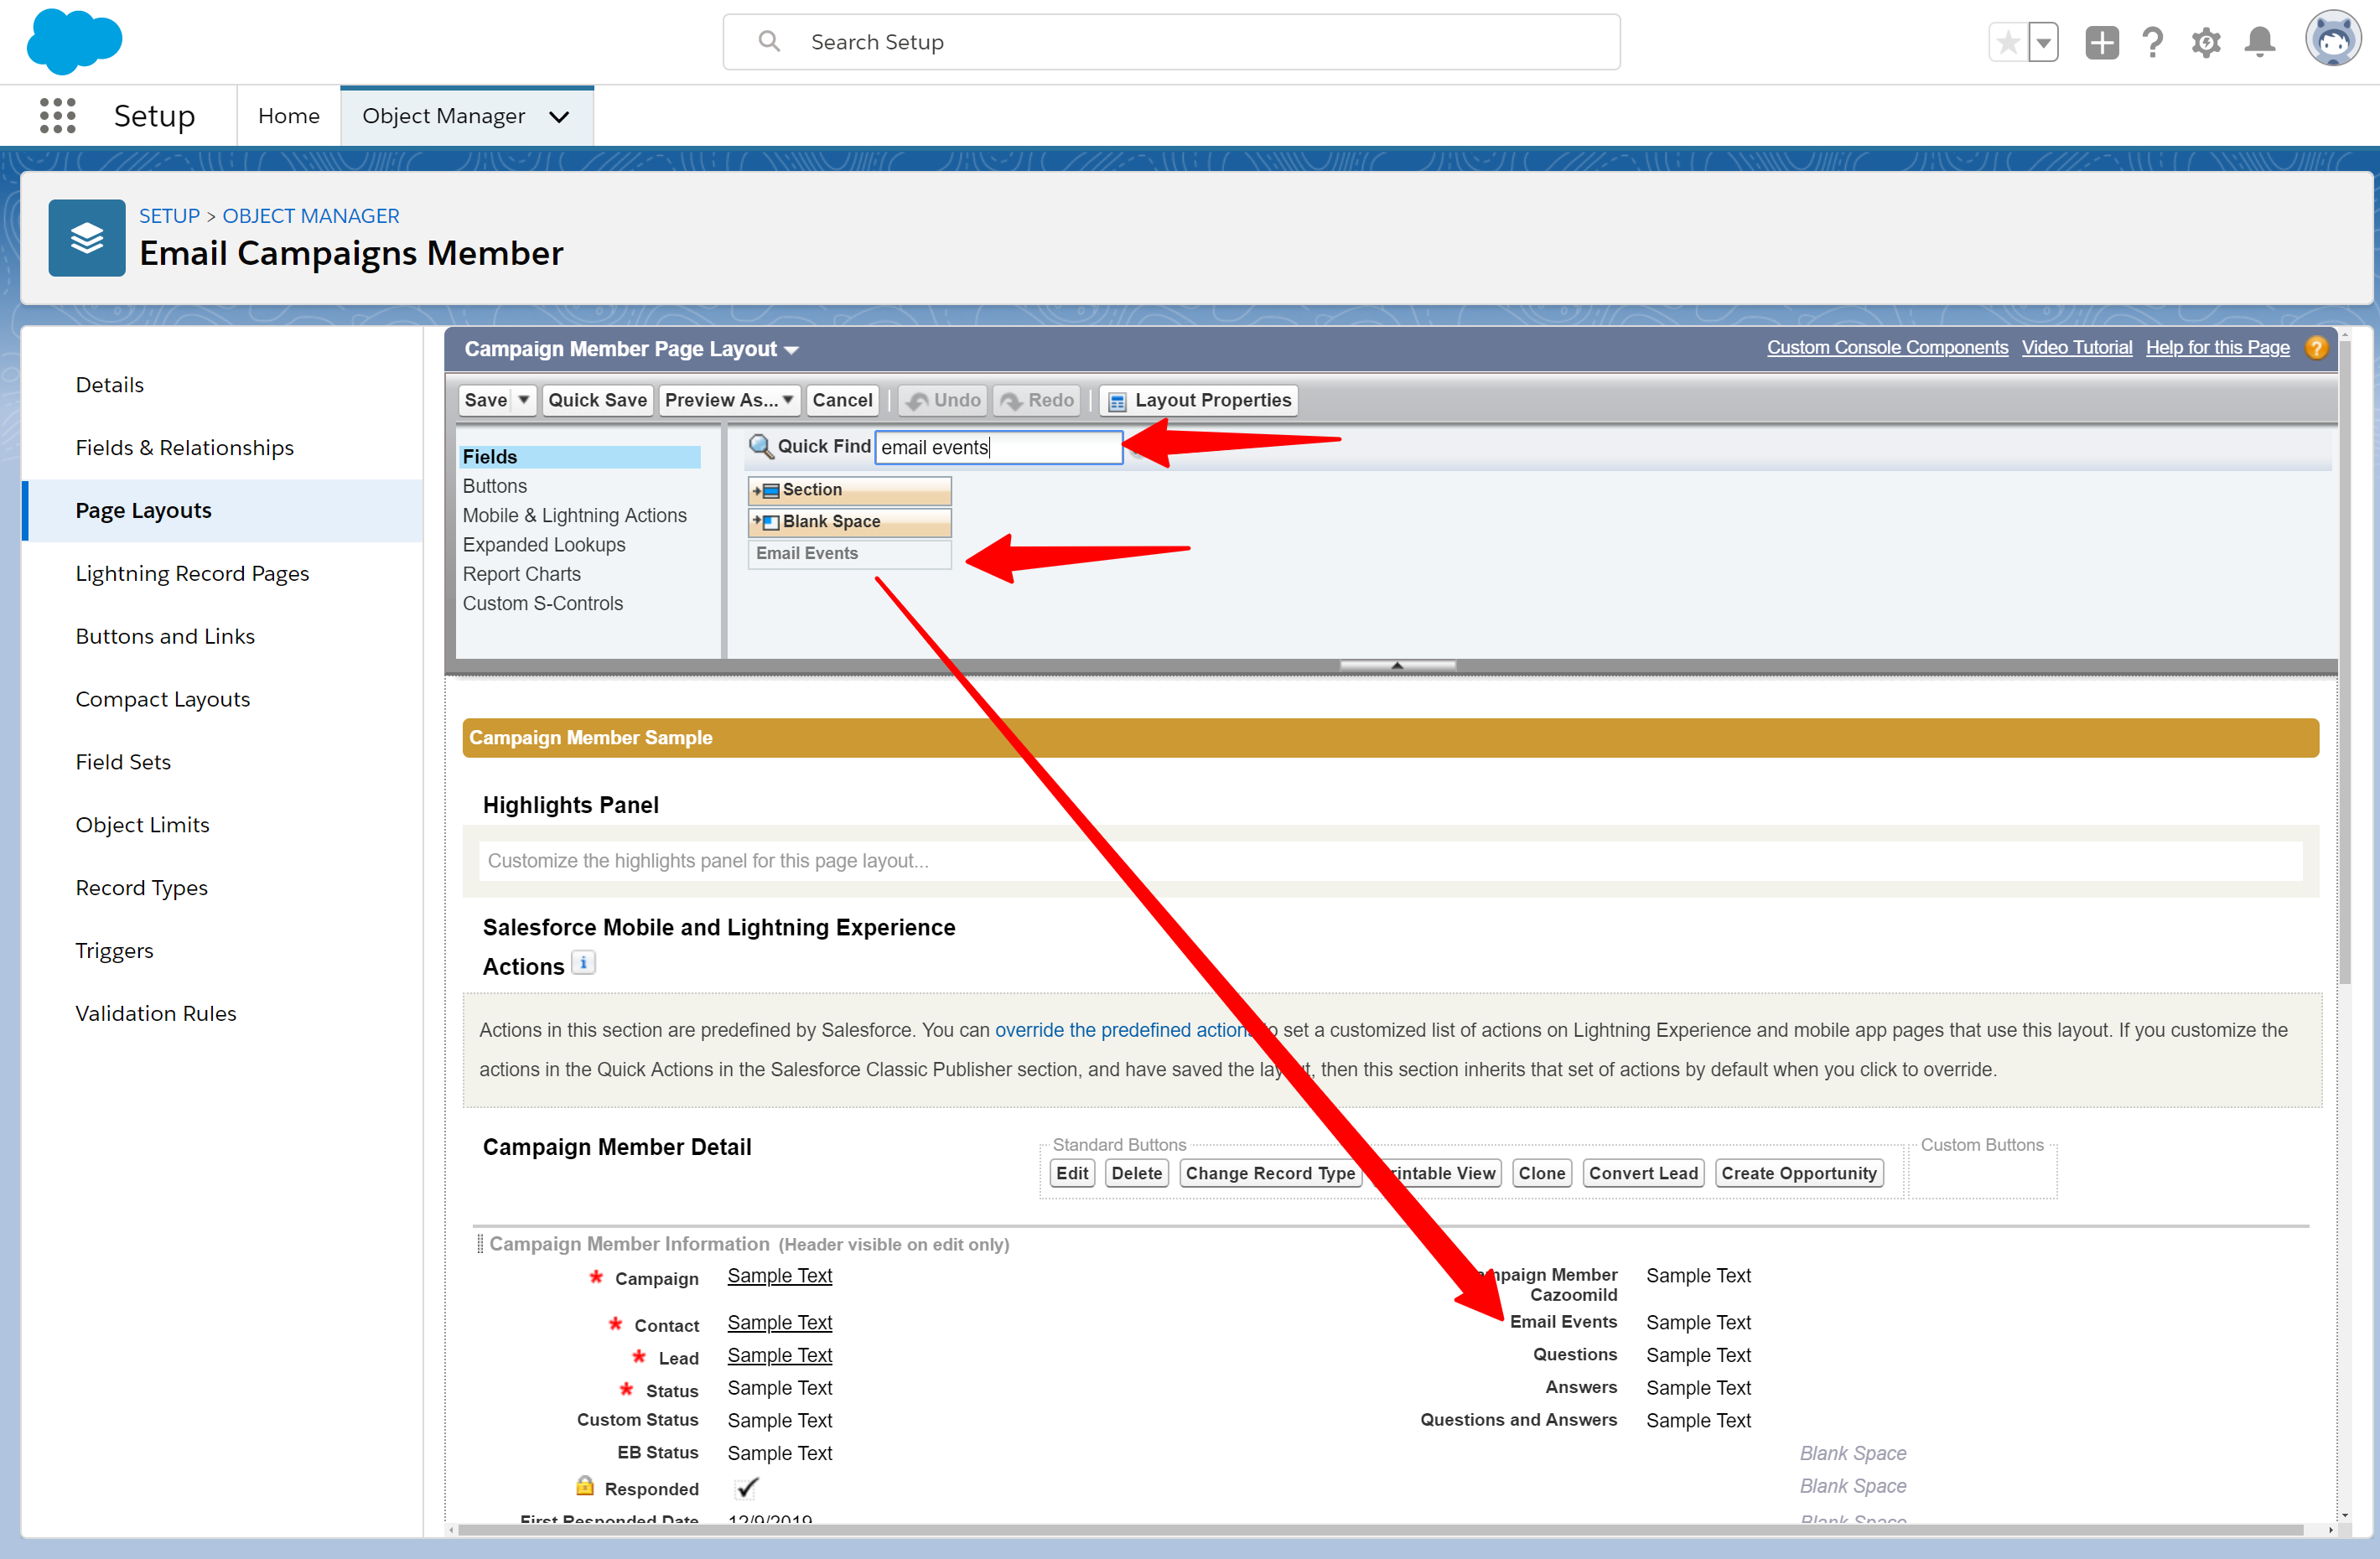The width and height of the screenshot is (2380, 1559).
Task: Click the orange help icon in layout header
Action: (x=2316, y=348)
